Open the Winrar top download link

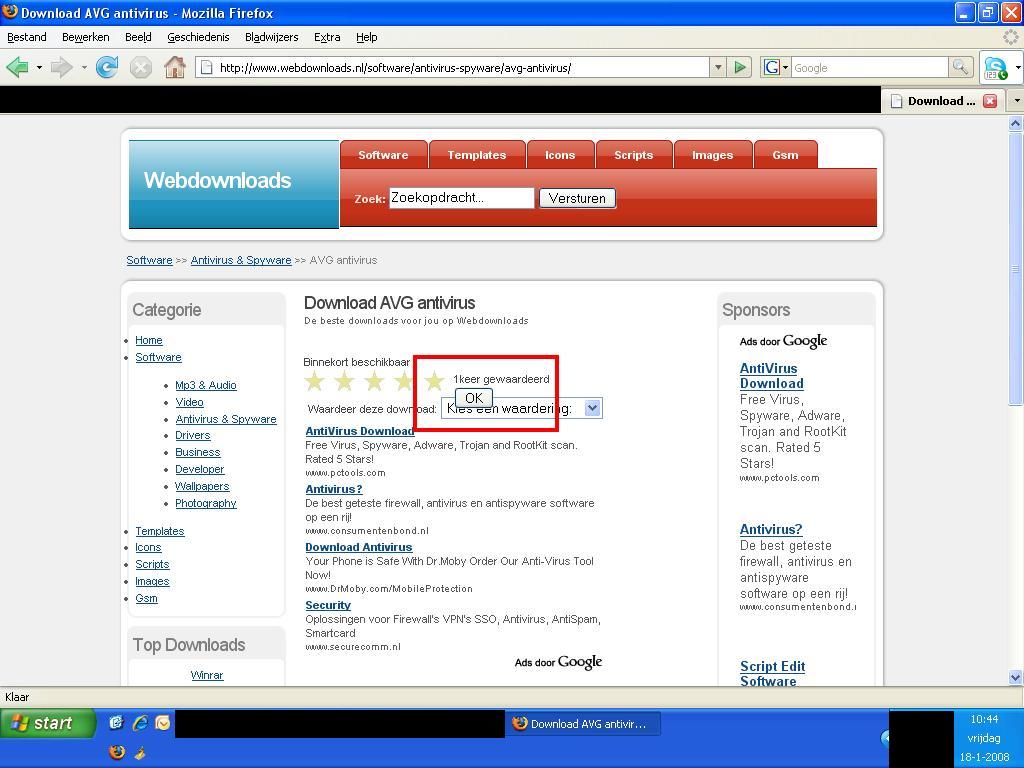[x=207, y=675]
